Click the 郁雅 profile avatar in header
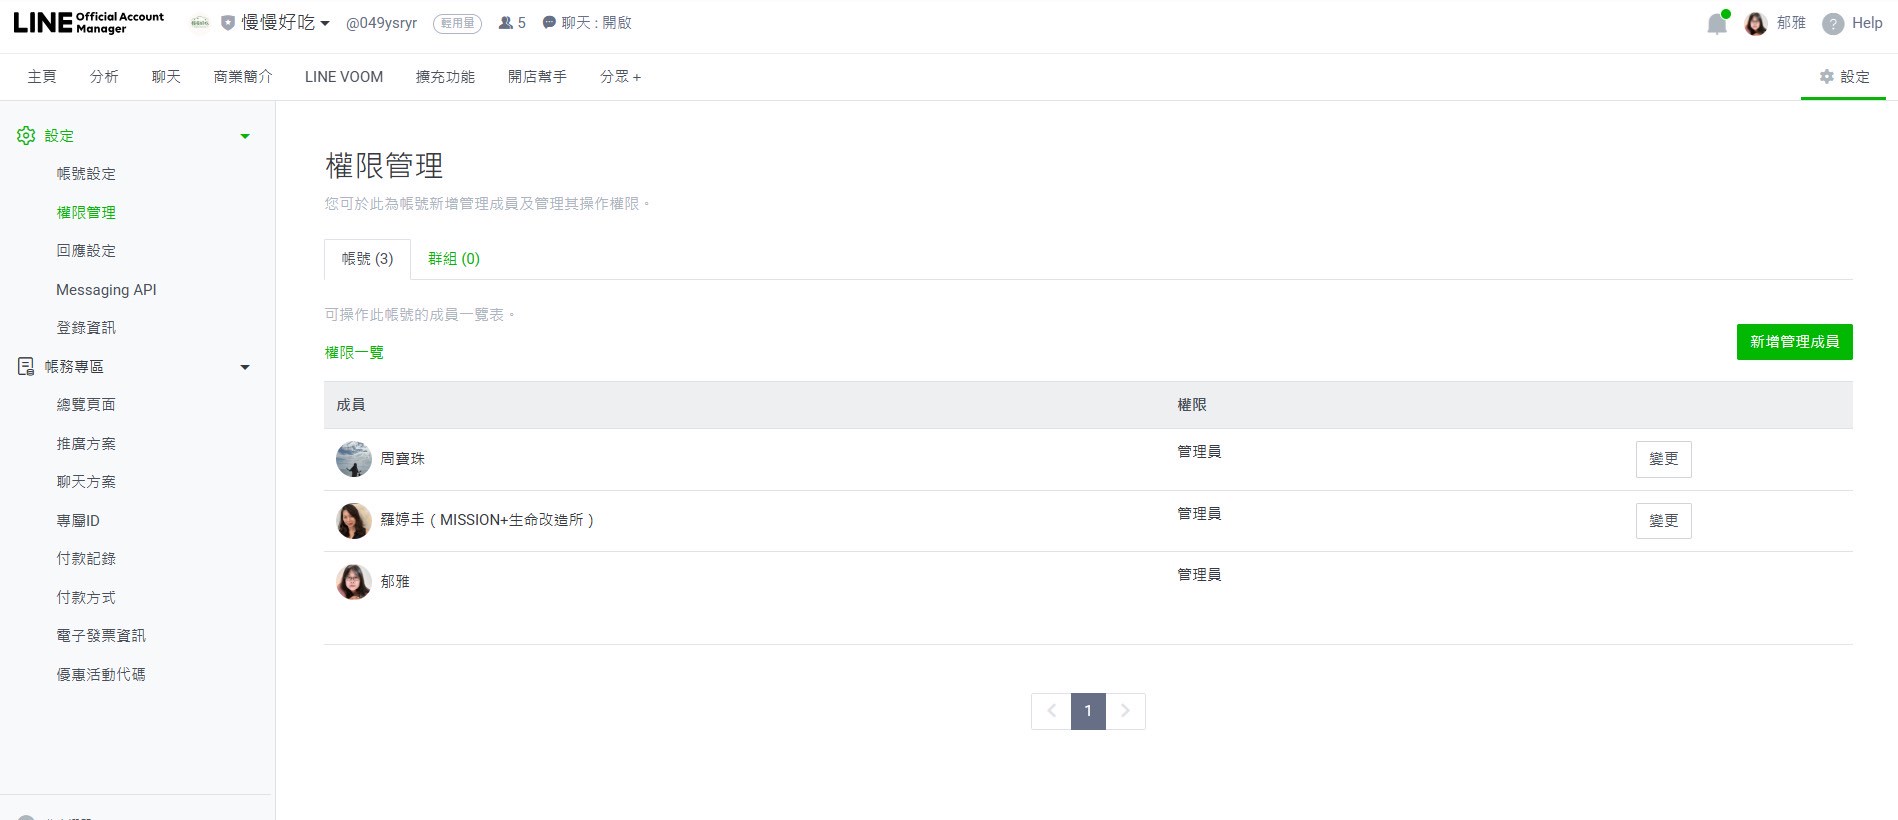The height and width of the screenshot is (820, 1898). click(x=1755, y=24)
